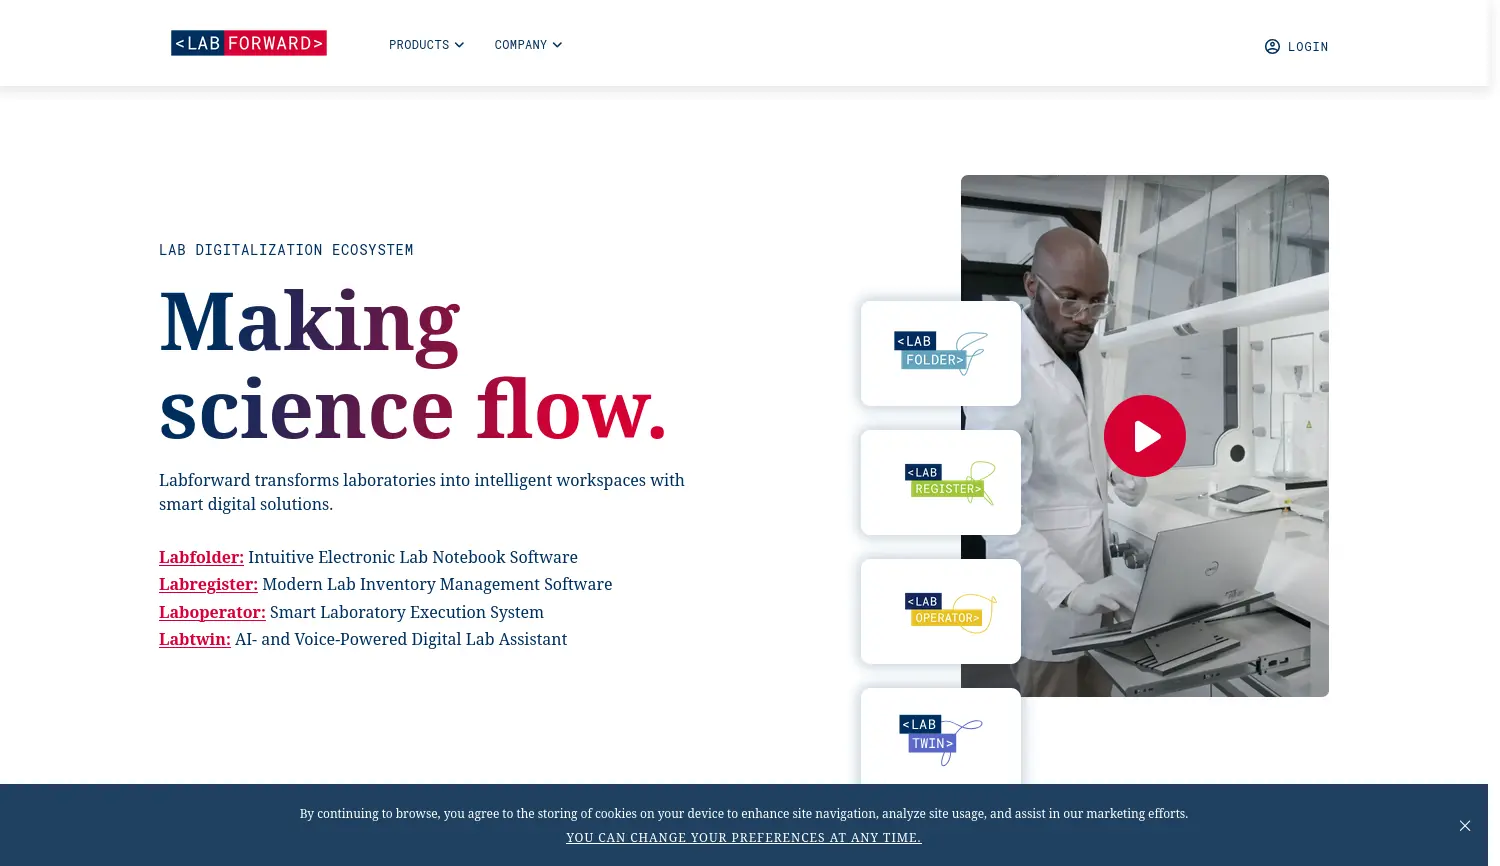
Task: Open the Labregister underlined link
Action: pyautogui.click(x=208, y=584)
